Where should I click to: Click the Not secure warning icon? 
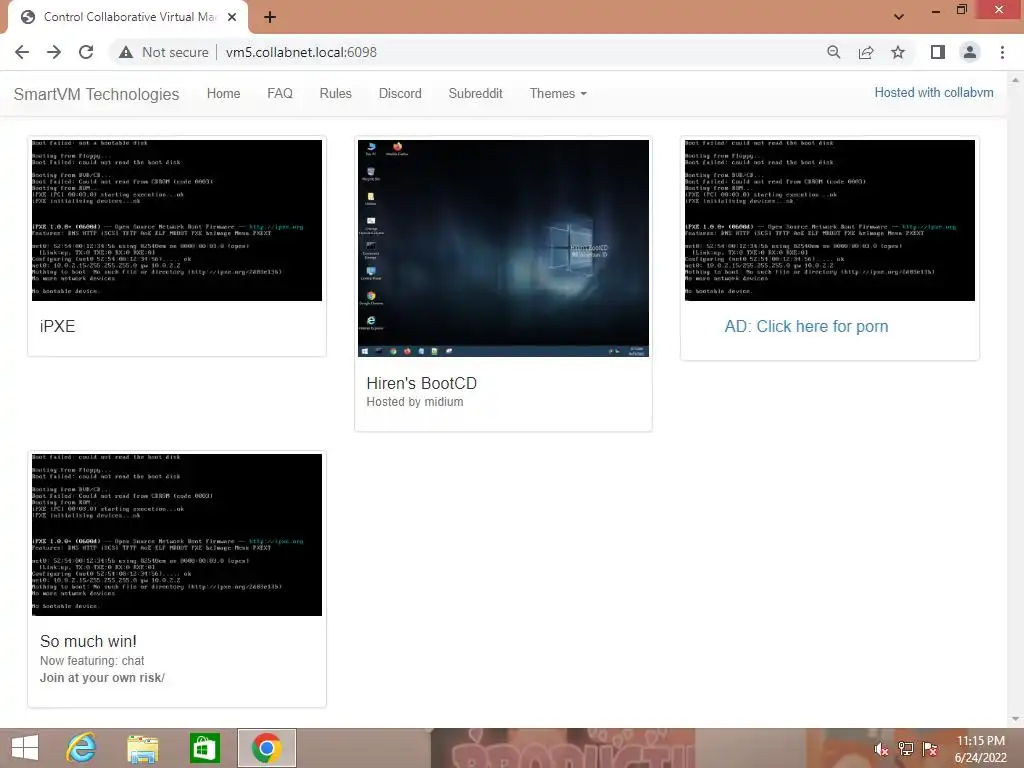pyautogui.click(x=126, y=52)
